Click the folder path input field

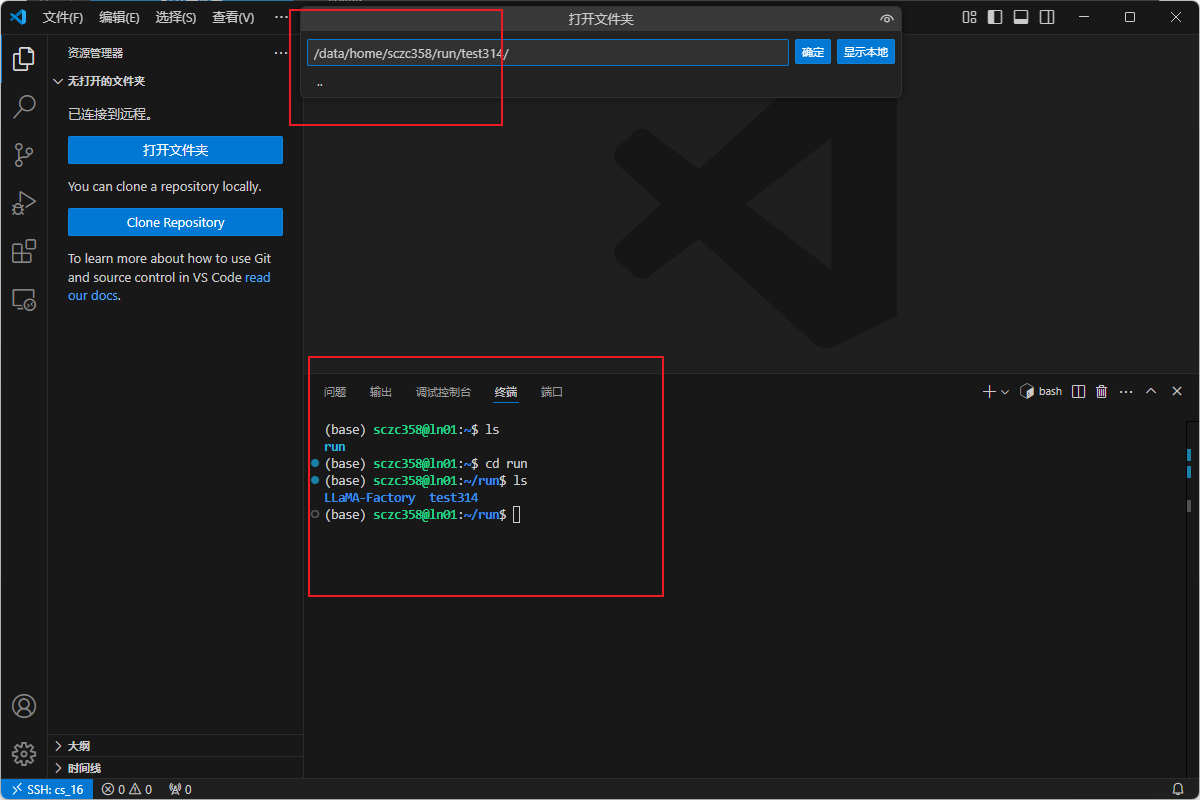point(548,53)
